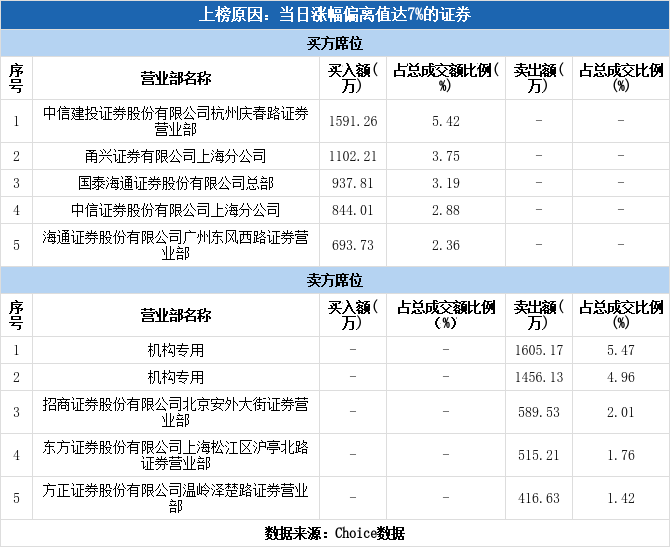The height and width of the screenshot is (547, 670).
Task: Select 方正证券股份有限公司温岭泽楚路证券营业部 cell
Action: [x=176, y=498]
